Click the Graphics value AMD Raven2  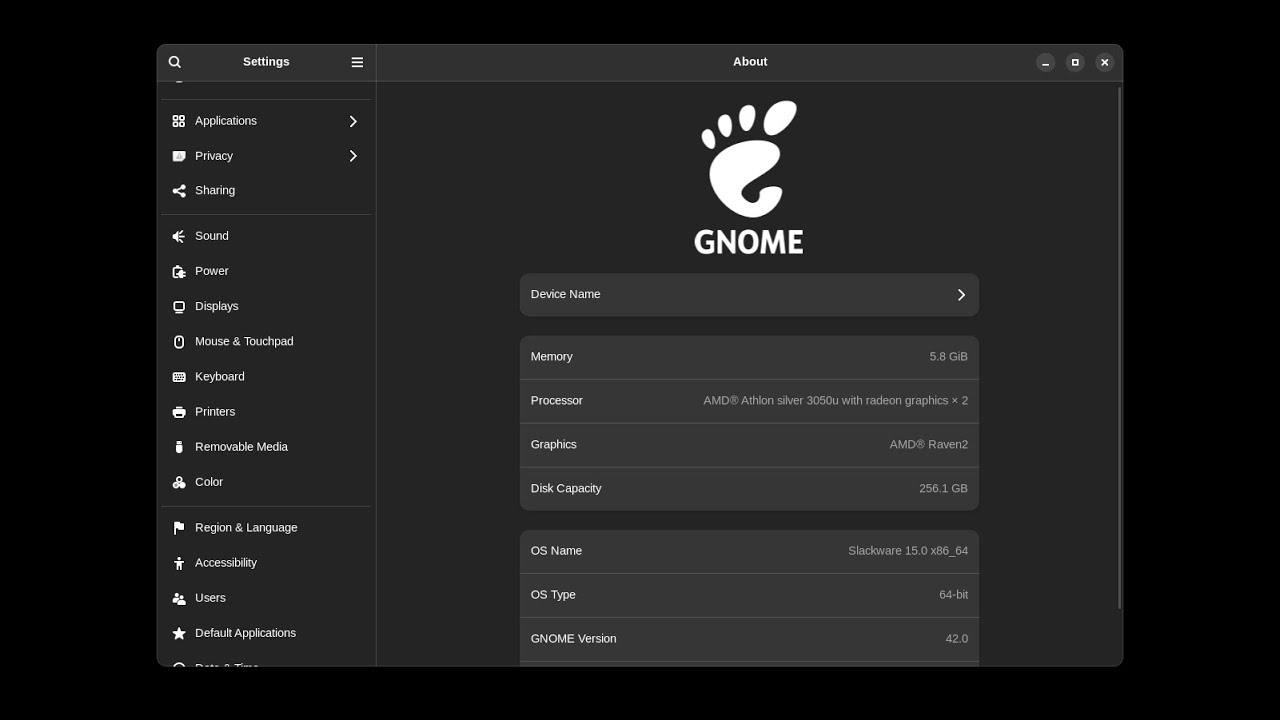pyautogui.click(x=929, y=445)
